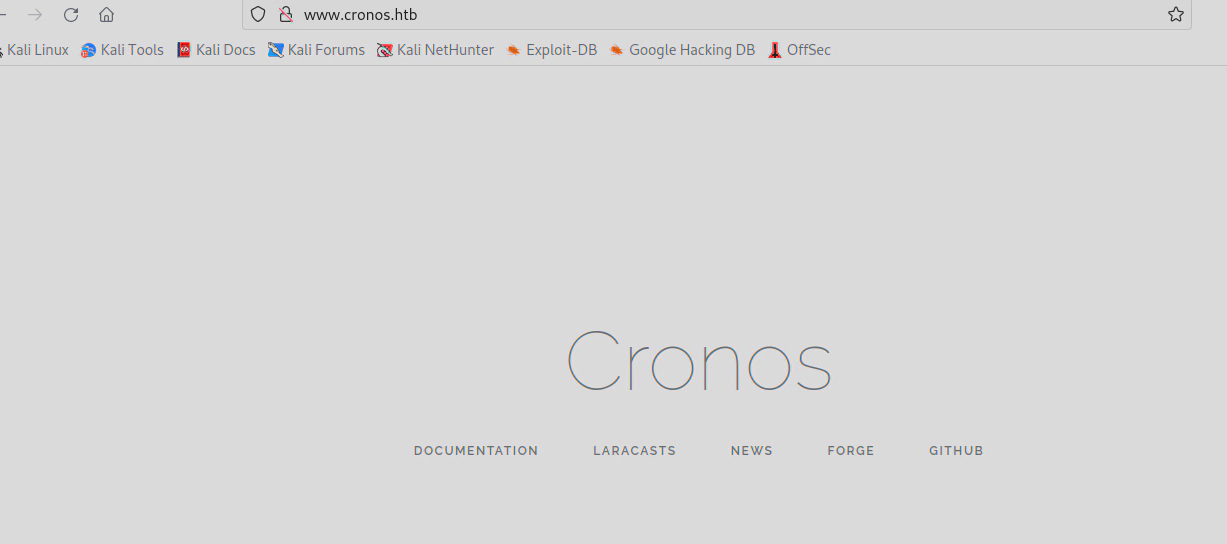Visit the LARACASTS link
This screenshot has width=1227, height=544.
[635, 451]
